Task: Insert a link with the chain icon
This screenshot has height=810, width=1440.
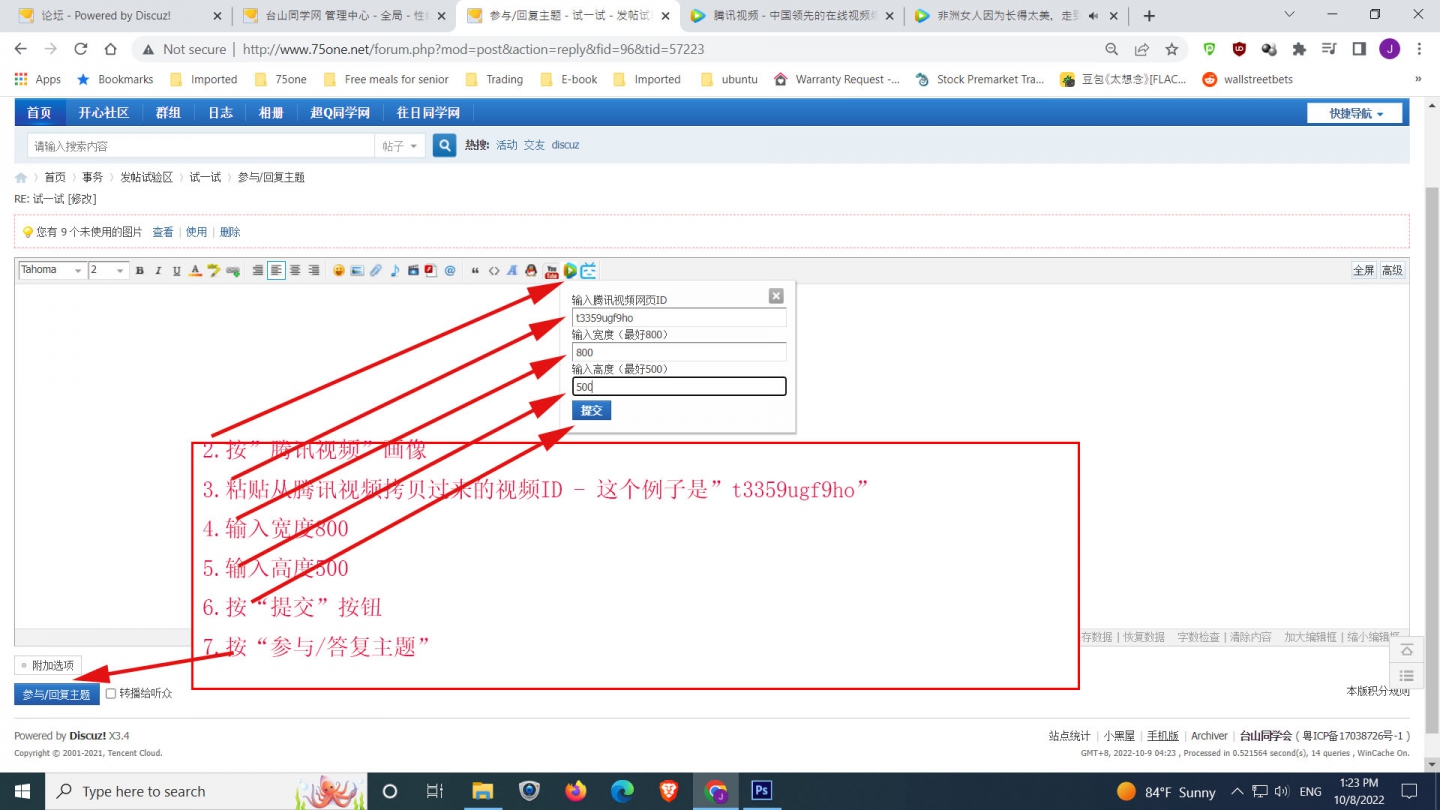Action: click(x=233, y=270)
